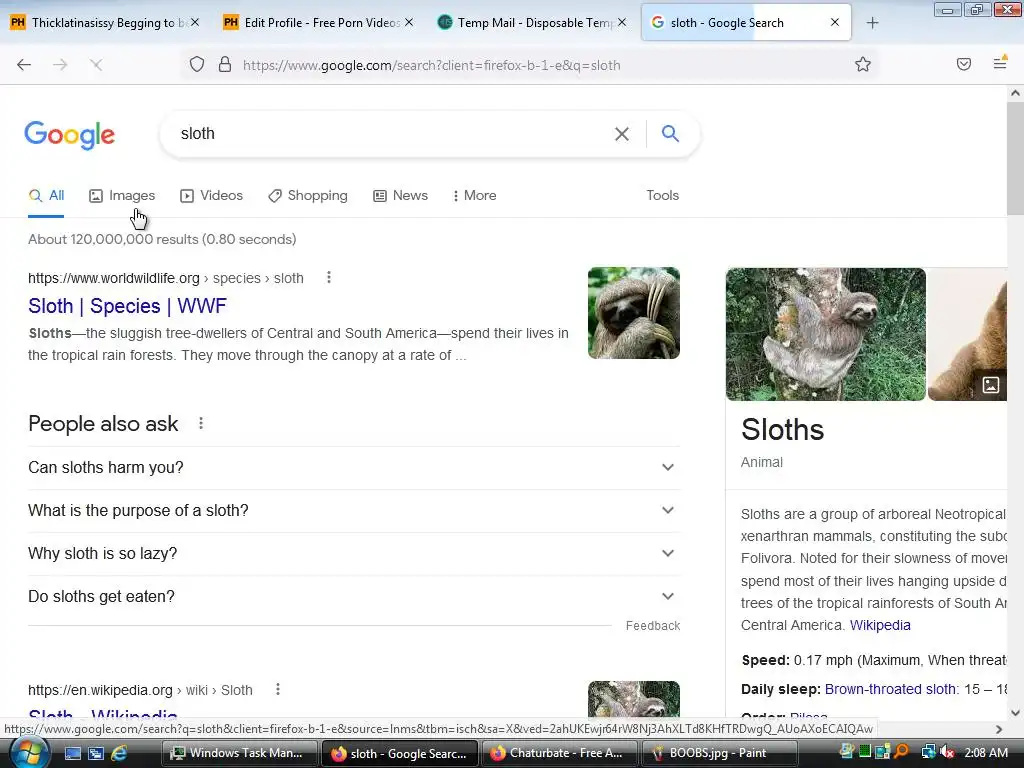Screen dimensions: 1024x768
Task: Open the worldwildlife.org URL breadcrumb
Action: (165, 278)
